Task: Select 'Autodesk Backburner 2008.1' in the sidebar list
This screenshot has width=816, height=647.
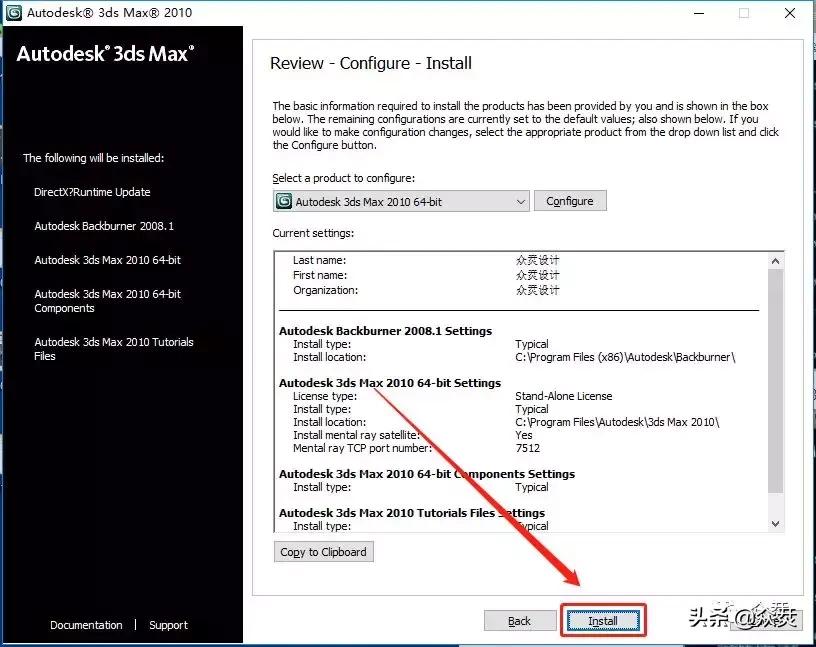Action: 104,226
